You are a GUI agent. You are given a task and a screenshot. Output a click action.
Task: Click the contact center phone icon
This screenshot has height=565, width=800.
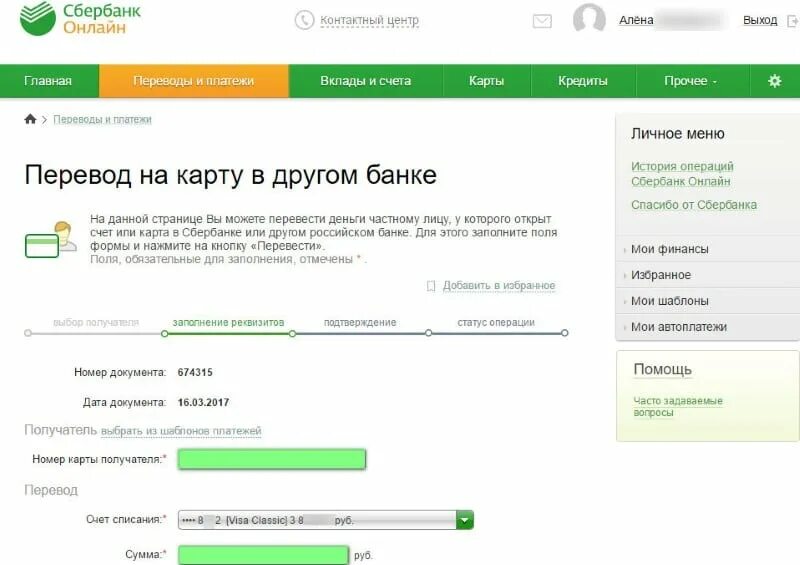[x=304, y=20]
